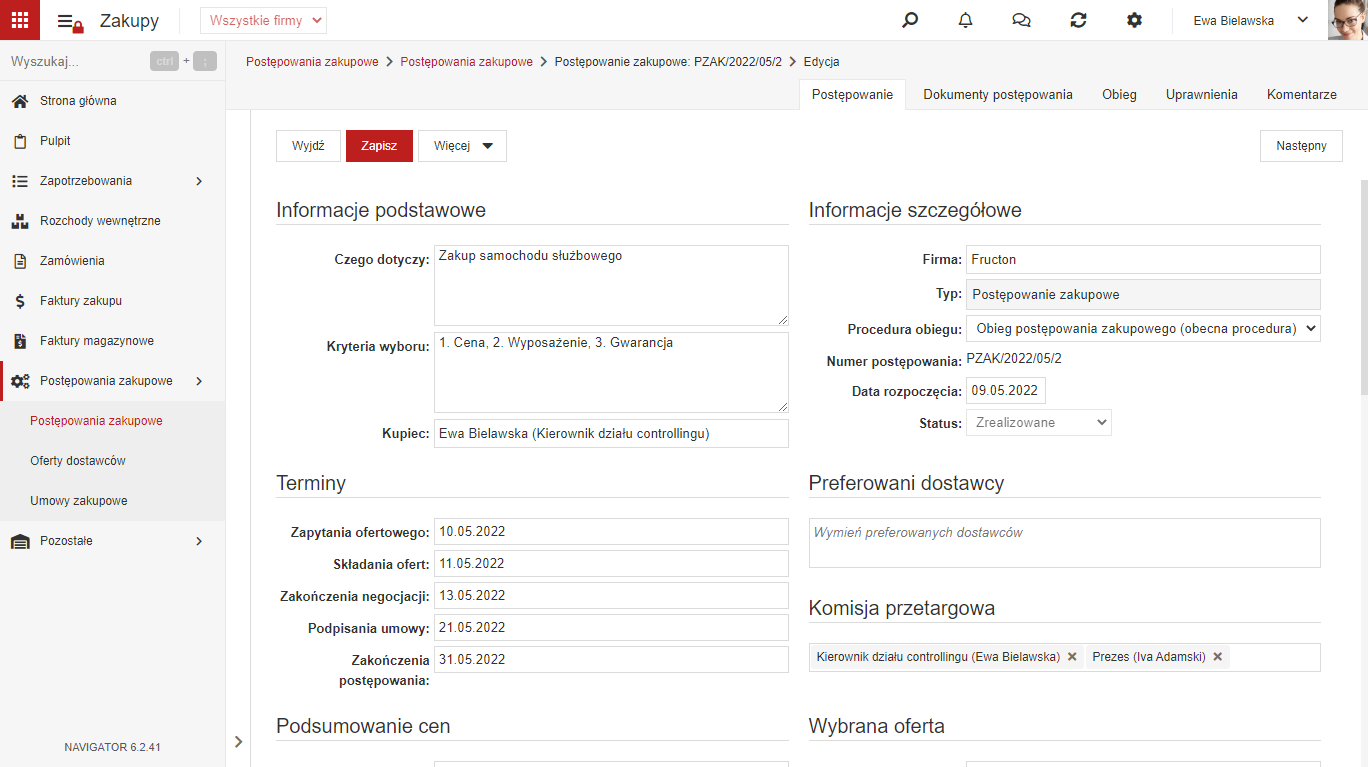The image size is (1368, 767).
Task: Click the vertical page scrollbar
Action: [1363, 290]
